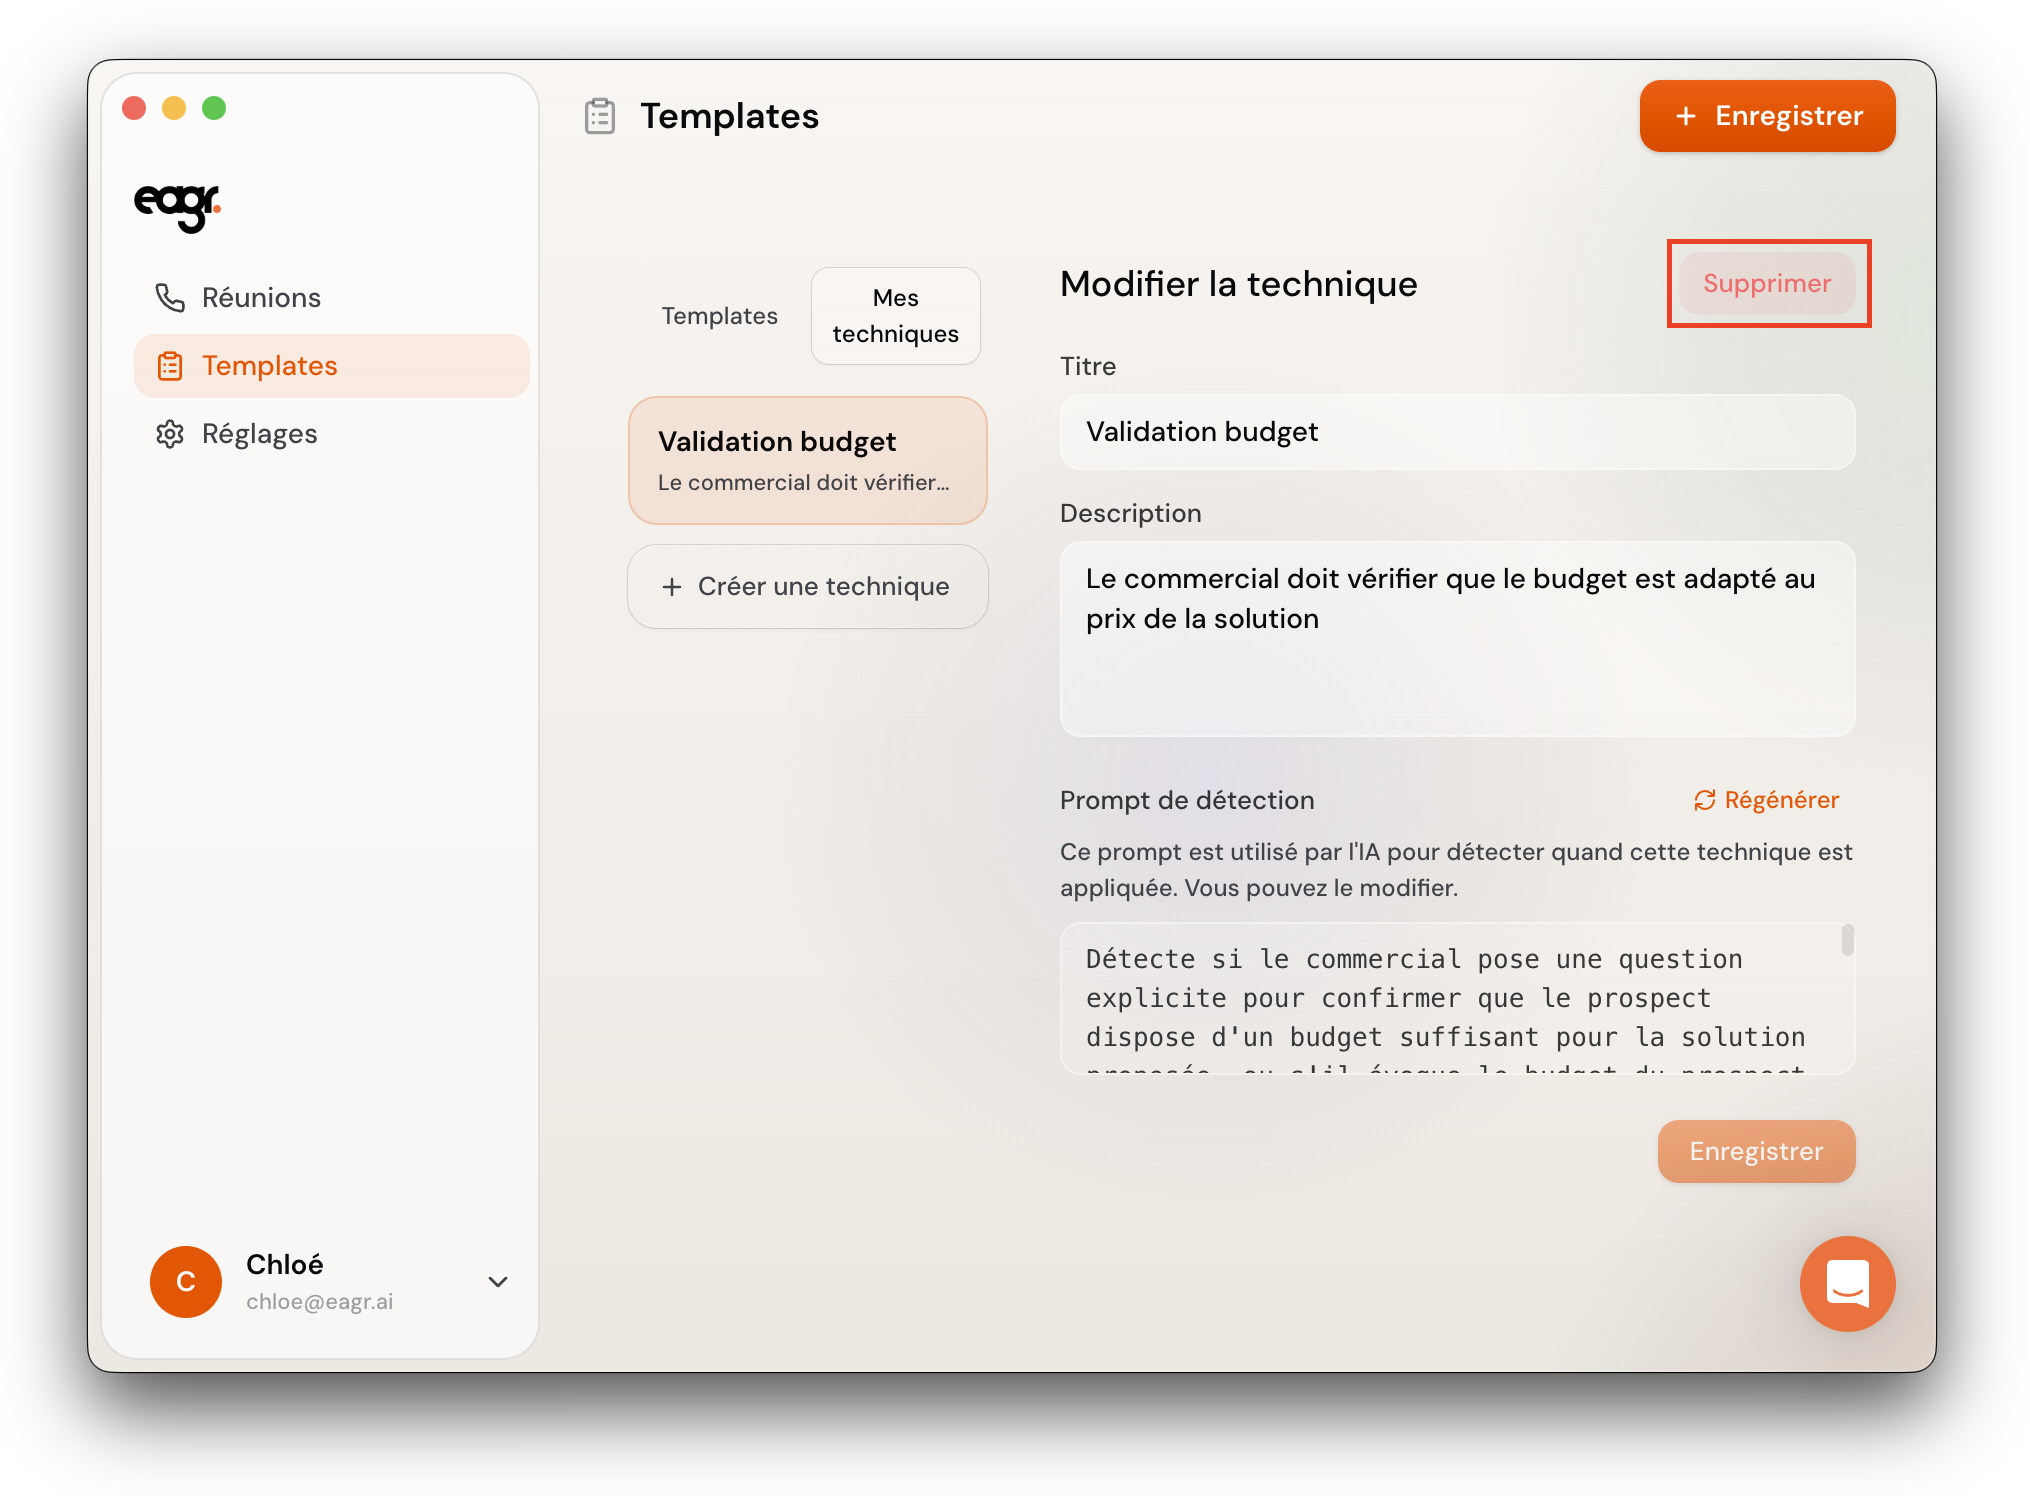Expand the Chloé account chevron
This screenshot has height=1496, width=2030.
point(498,1281)
